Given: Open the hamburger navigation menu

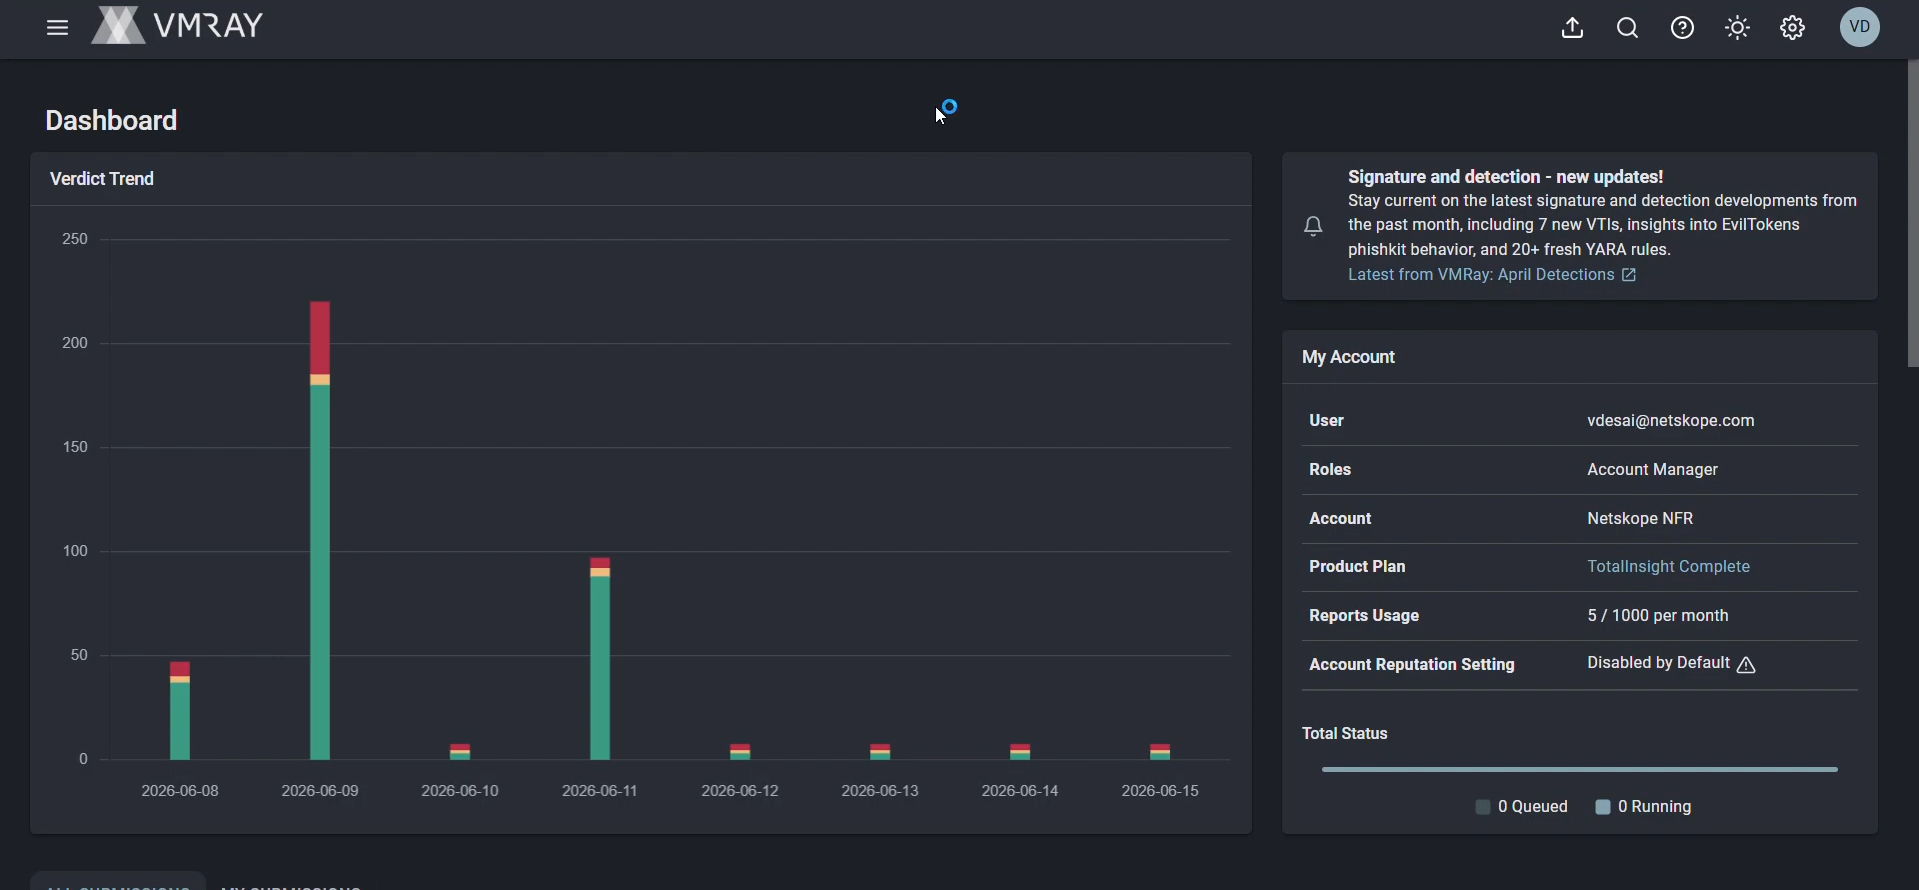Looking at the screenshot, I should (x=57, y=28).
